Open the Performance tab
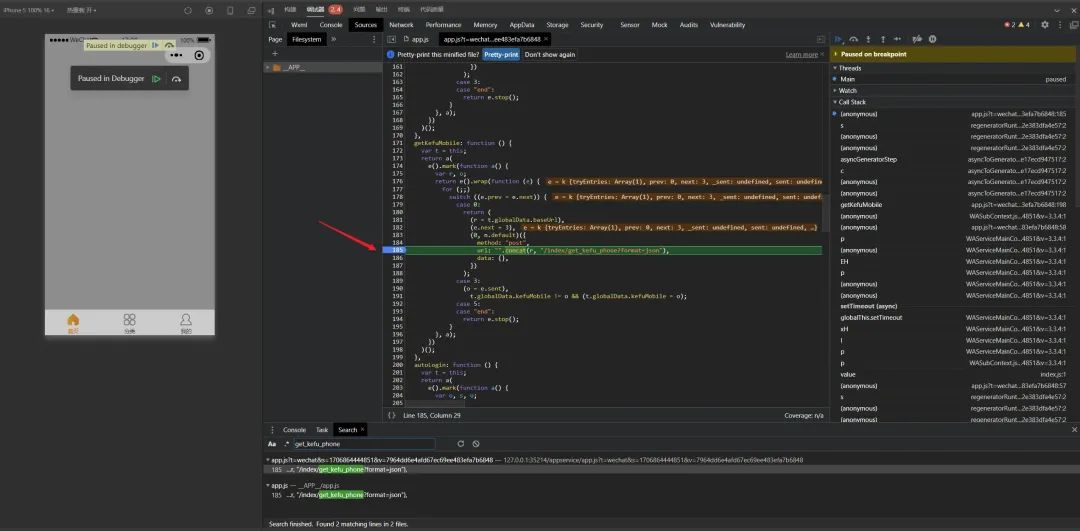Screen dimensions: 1080x531 click(x=444, y=25)
